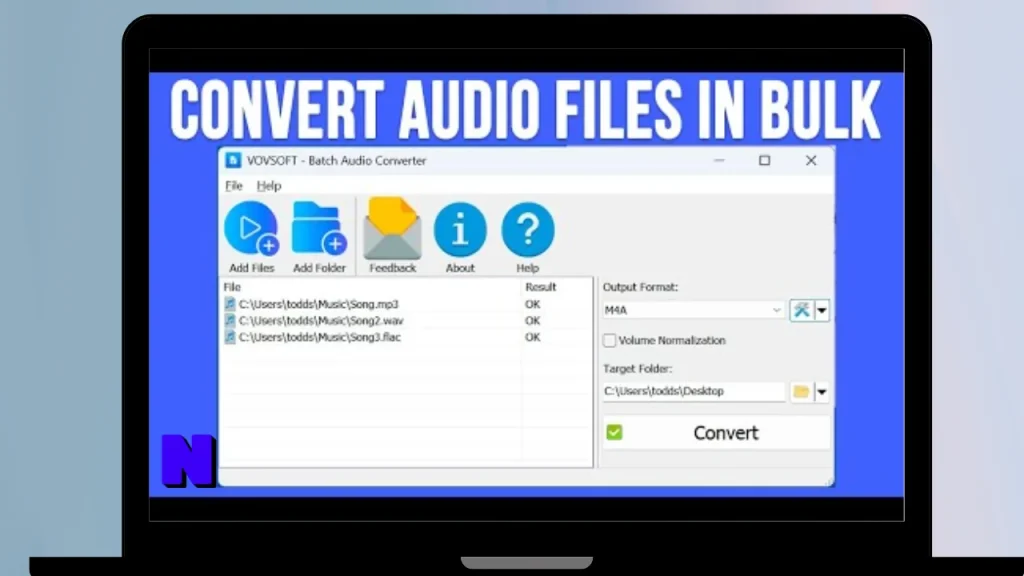1024x576 pixels.
Task: Click the Song2.wav file icon
Action: click(x=230, y=321)
